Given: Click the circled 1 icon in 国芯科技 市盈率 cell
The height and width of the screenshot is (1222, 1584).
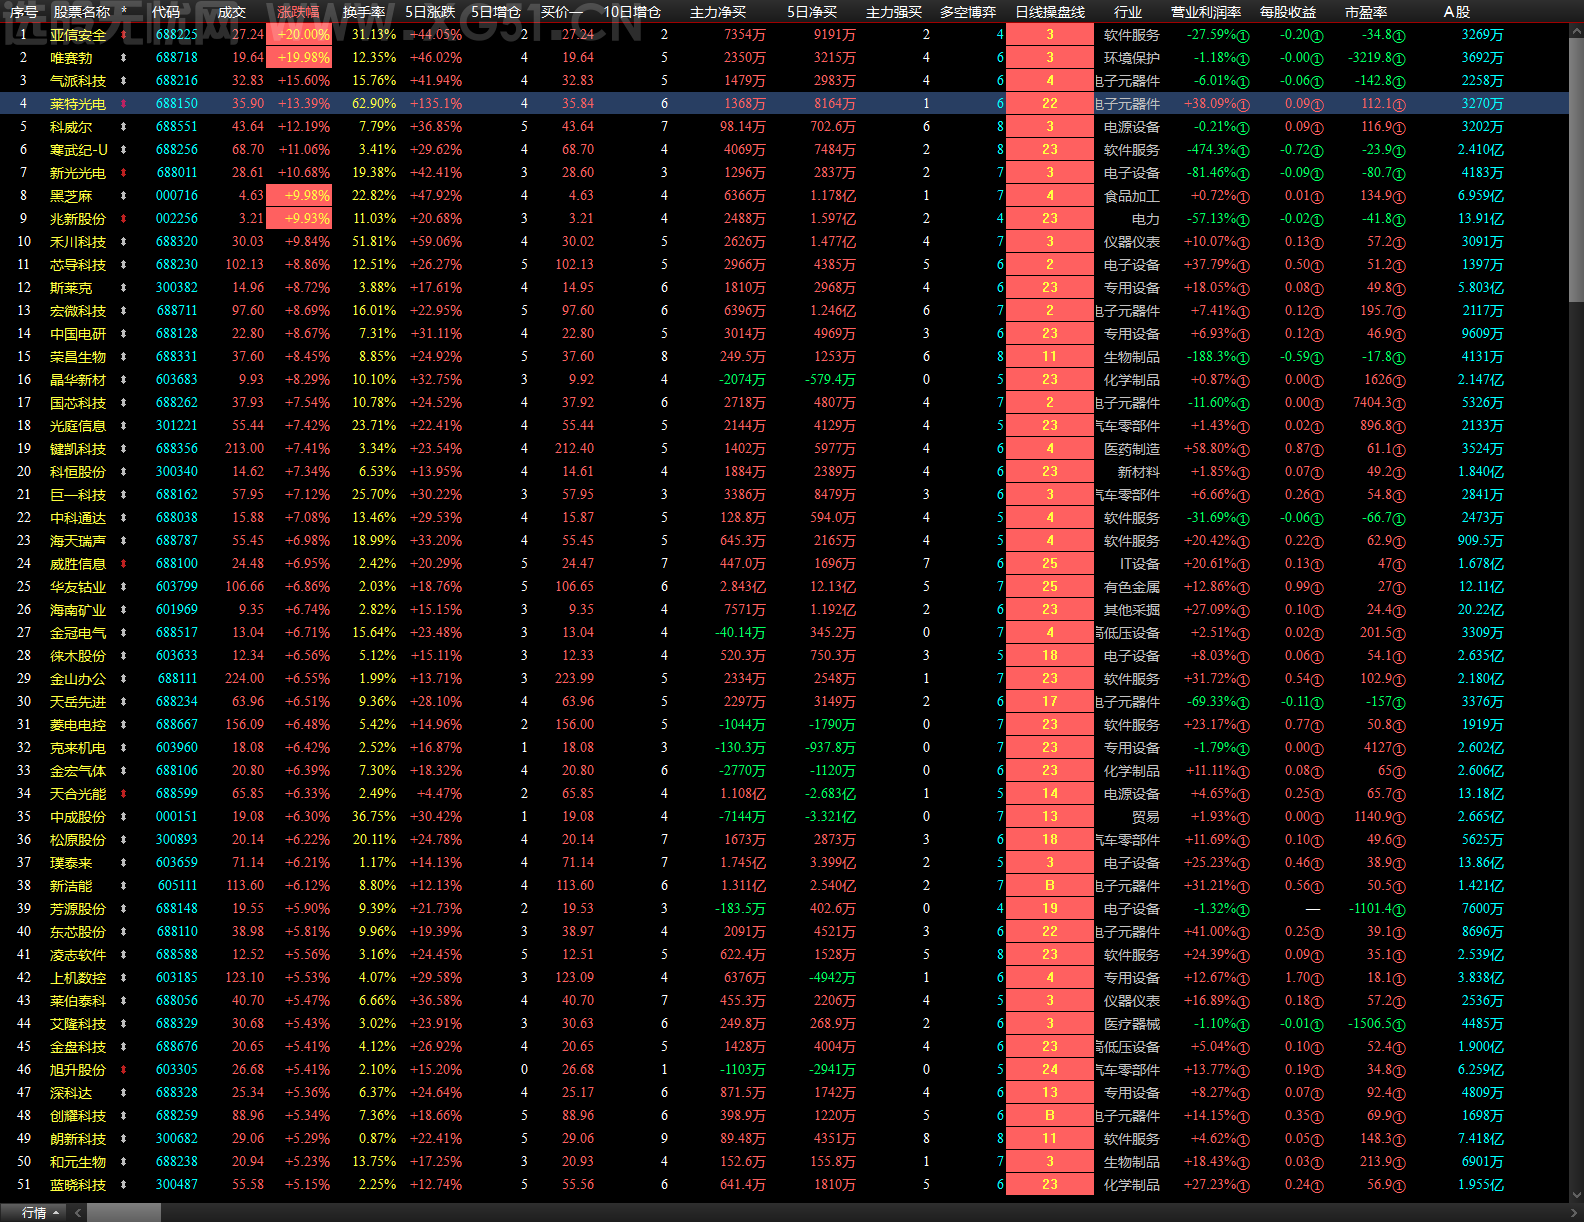Looking at the screenshot, I should 1399,404.
